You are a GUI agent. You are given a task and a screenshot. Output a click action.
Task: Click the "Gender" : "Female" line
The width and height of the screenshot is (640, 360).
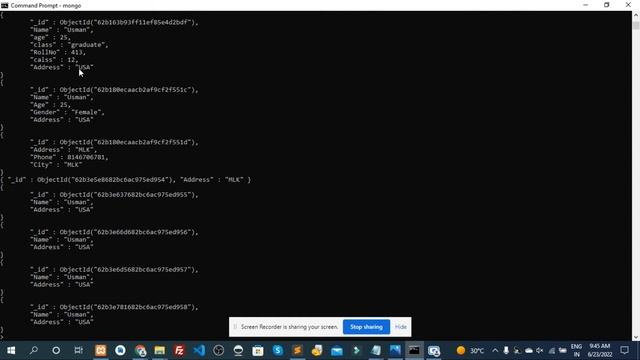click(67, 112)
